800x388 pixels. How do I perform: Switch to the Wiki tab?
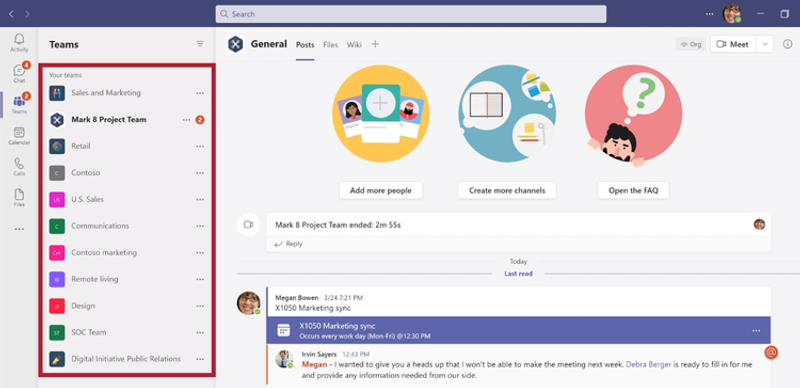[354, 45]
